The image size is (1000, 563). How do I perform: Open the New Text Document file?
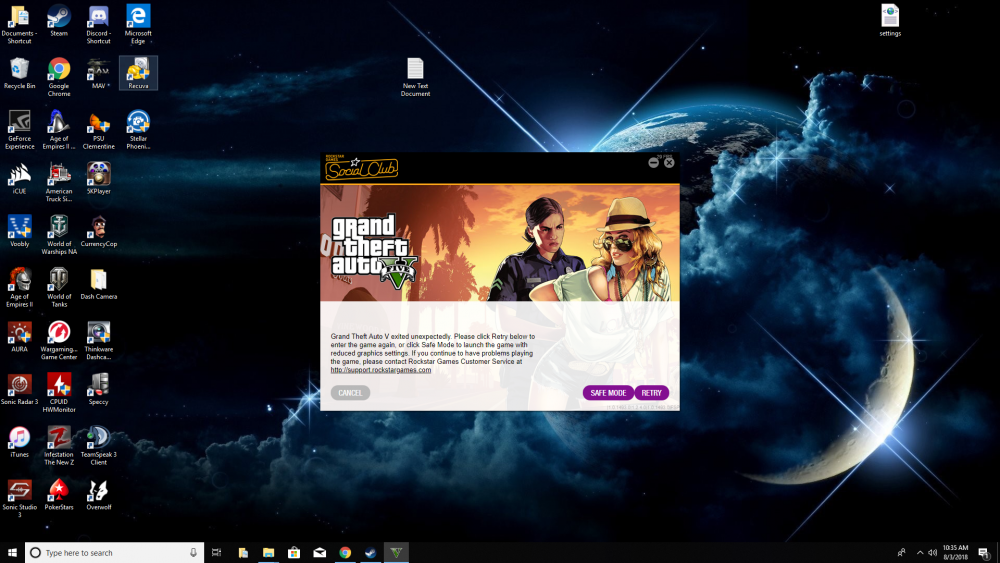415,77
